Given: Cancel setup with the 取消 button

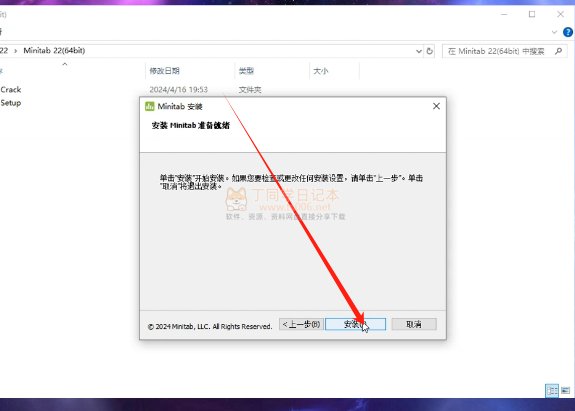Looking at the screenshot, I should coord(414,324).
